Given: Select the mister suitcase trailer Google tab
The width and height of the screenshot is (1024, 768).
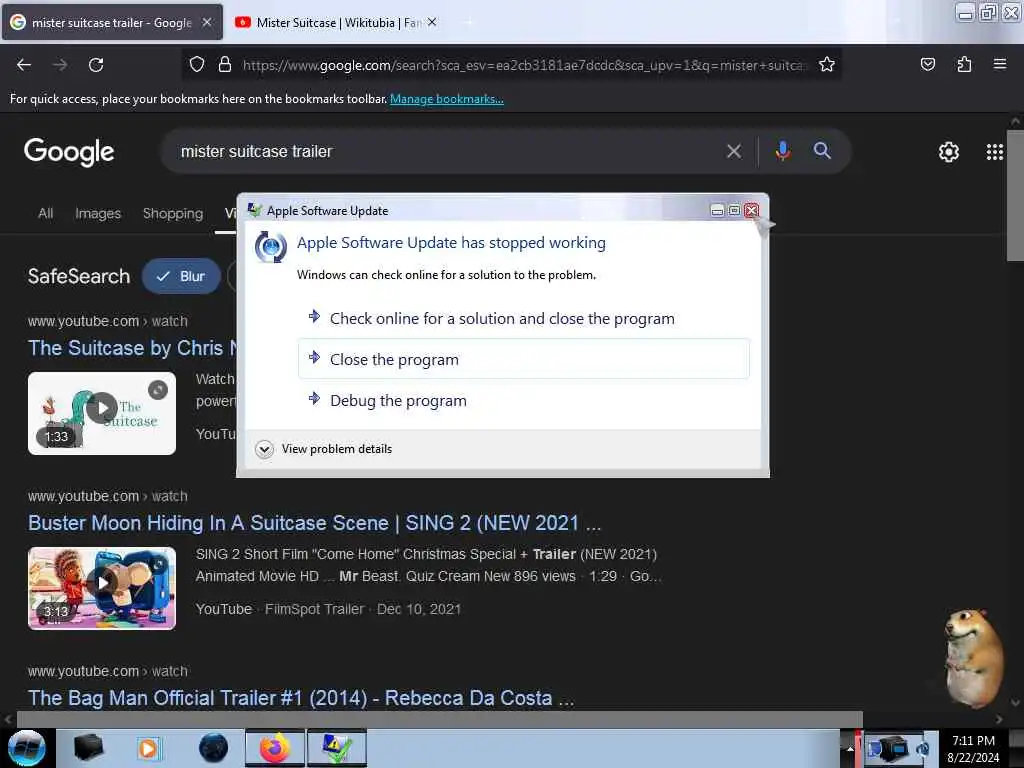Looking at the screenshot, I should 111,23.
